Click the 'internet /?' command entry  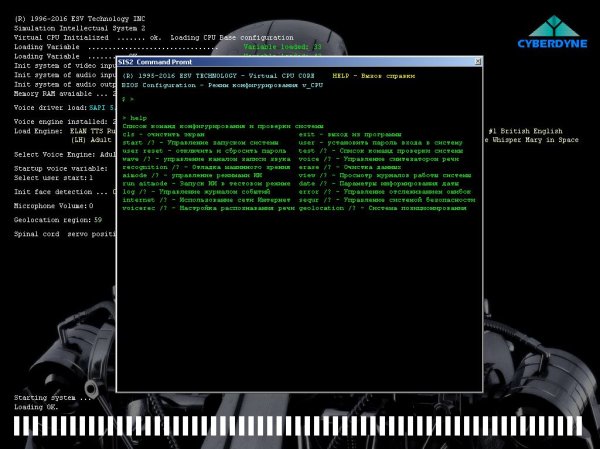point(206,200)
